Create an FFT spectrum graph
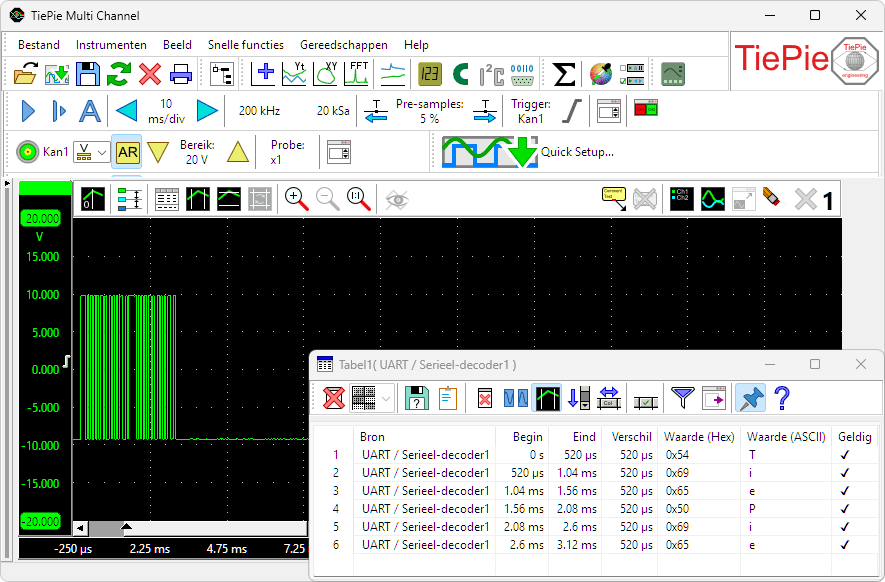 click(357, 74)
